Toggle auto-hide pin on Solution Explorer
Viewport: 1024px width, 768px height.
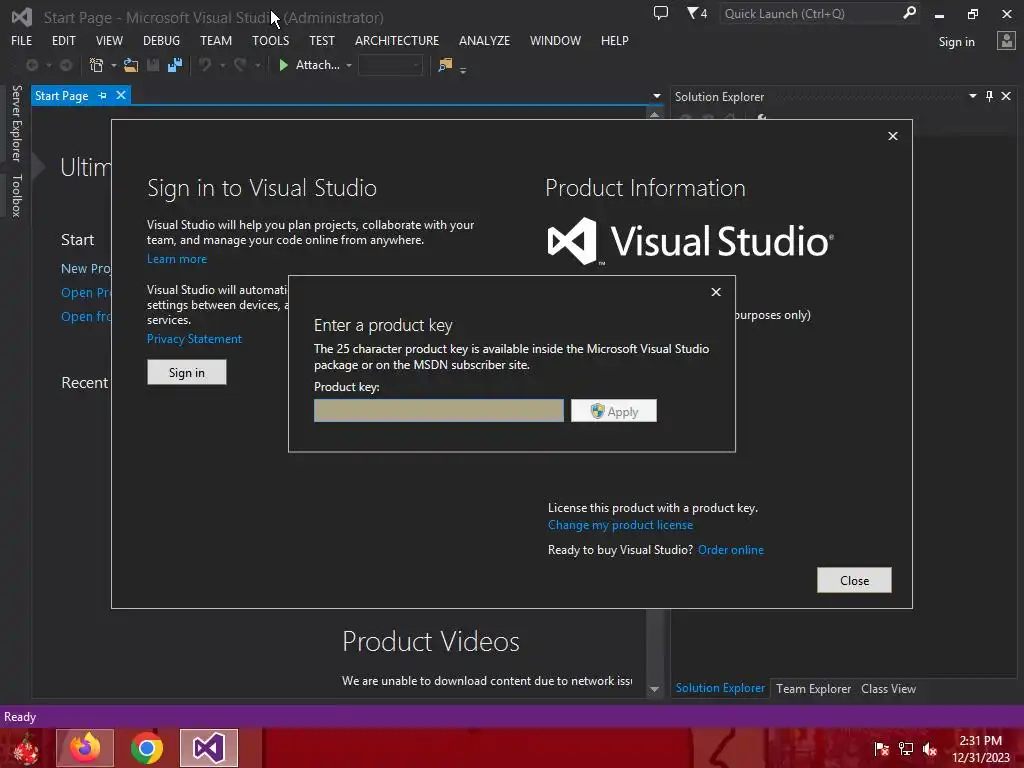pos(989,96)
